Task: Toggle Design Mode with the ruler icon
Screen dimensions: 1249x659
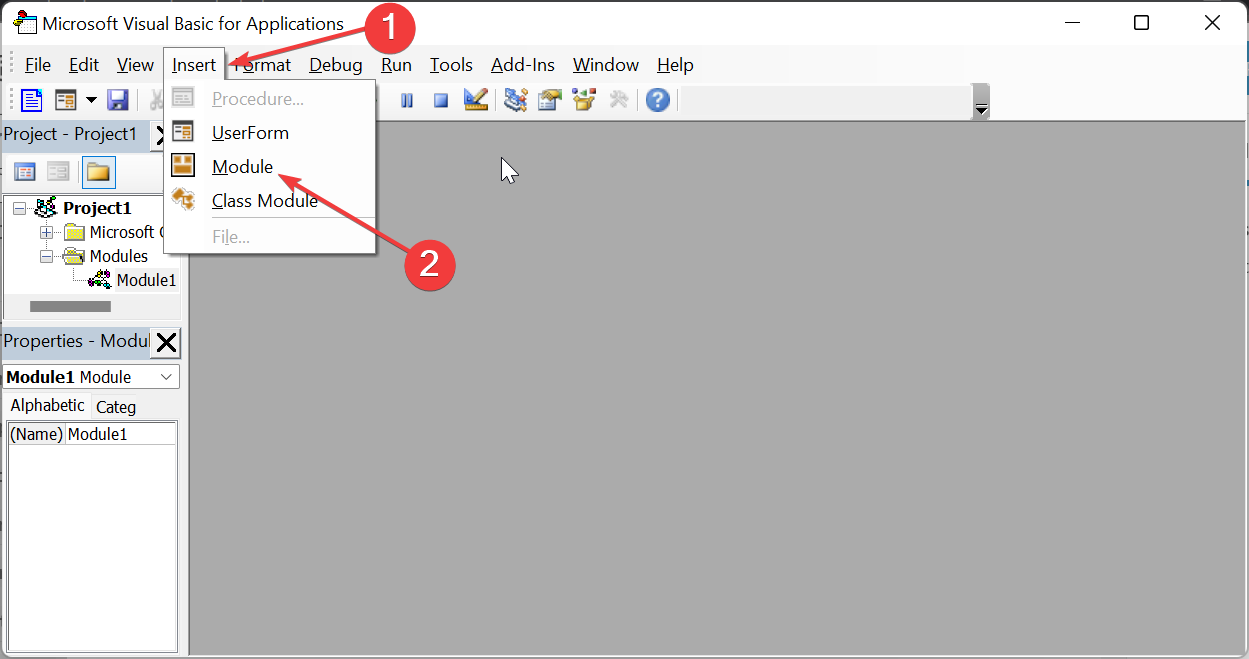Action: click(x=475, y=99)
